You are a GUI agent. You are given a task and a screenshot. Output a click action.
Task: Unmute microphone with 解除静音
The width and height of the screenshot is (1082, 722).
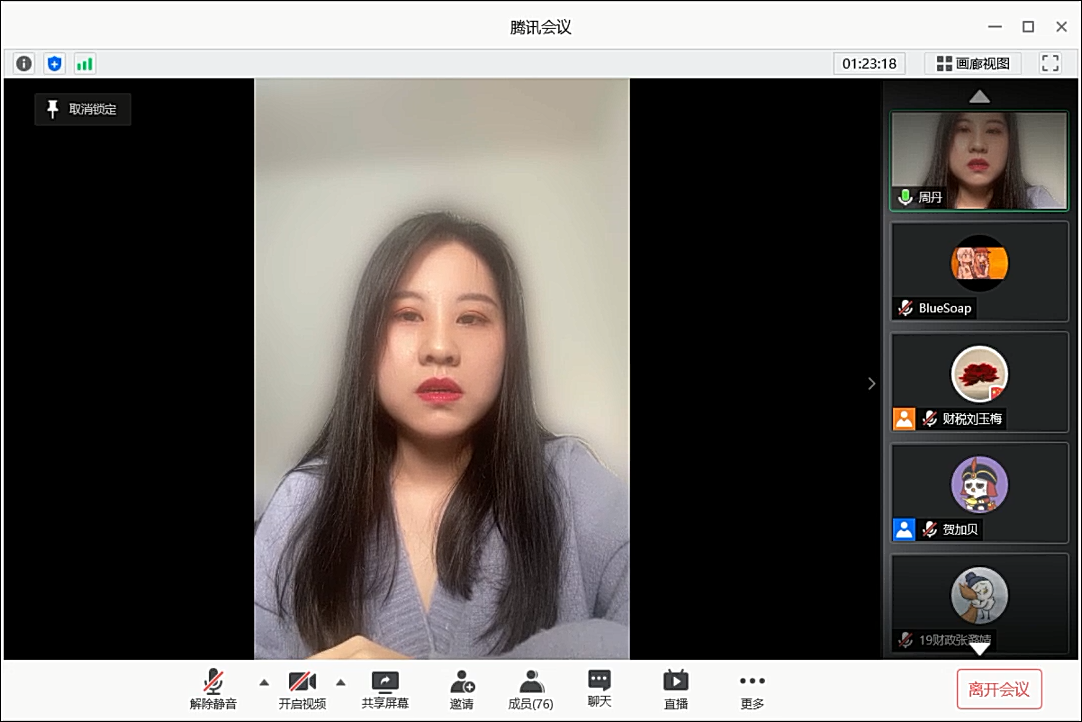point(213,690)
